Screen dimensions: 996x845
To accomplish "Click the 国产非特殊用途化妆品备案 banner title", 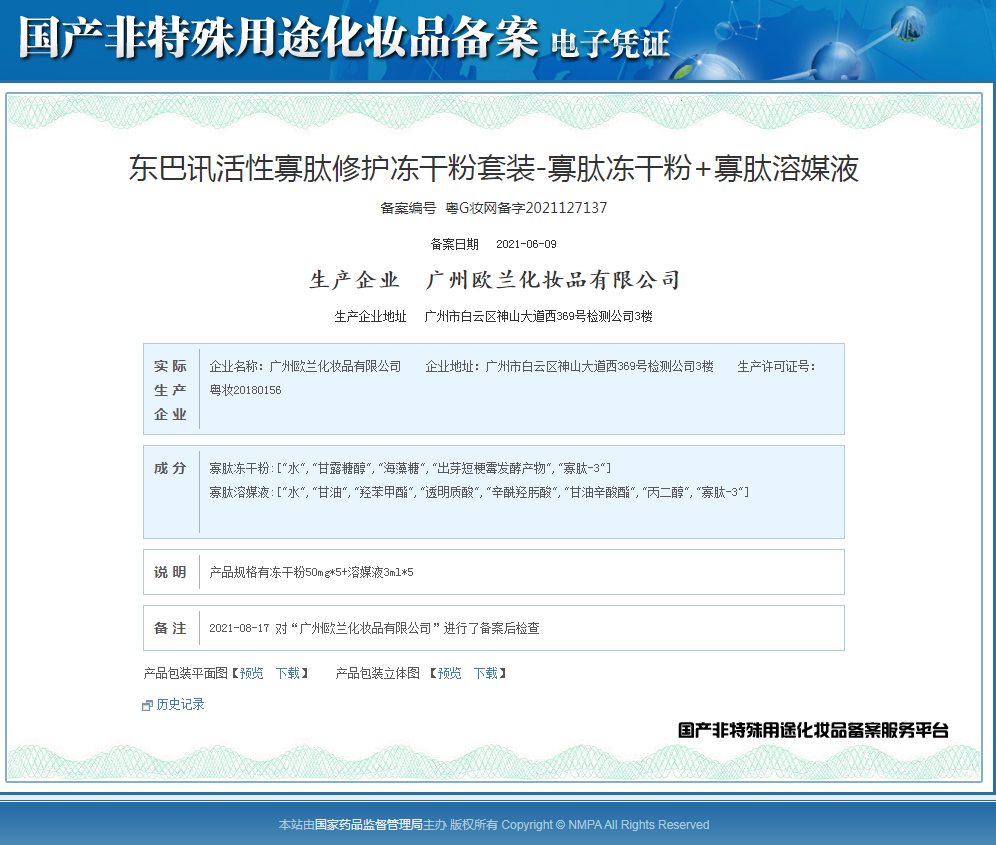I will point(279,37).
